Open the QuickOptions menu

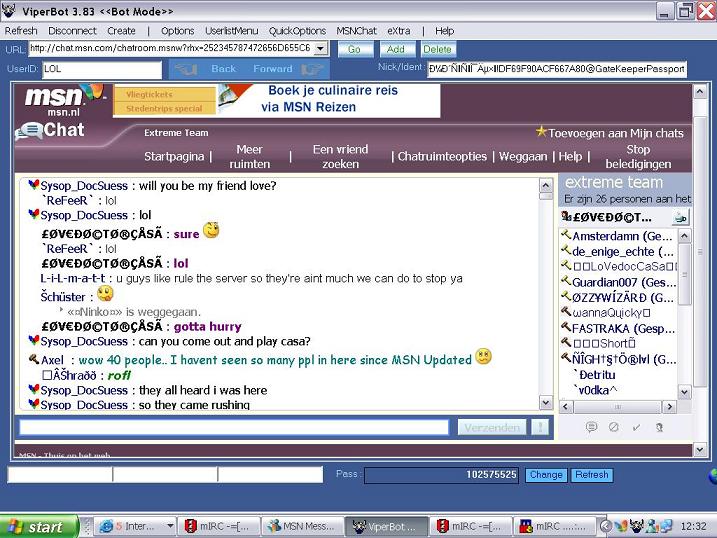coord(297,31)
